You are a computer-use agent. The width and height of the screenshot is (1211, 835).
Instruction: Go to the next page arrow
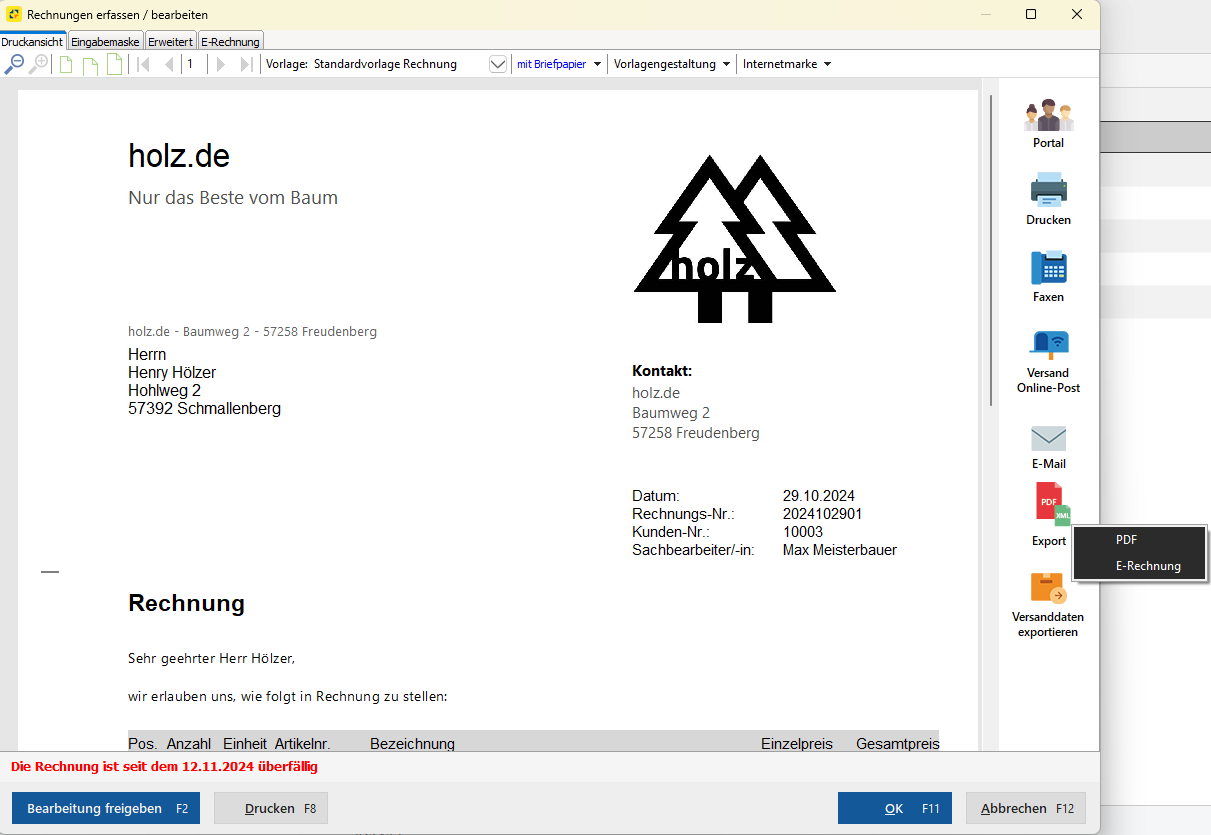click(220, 63)
